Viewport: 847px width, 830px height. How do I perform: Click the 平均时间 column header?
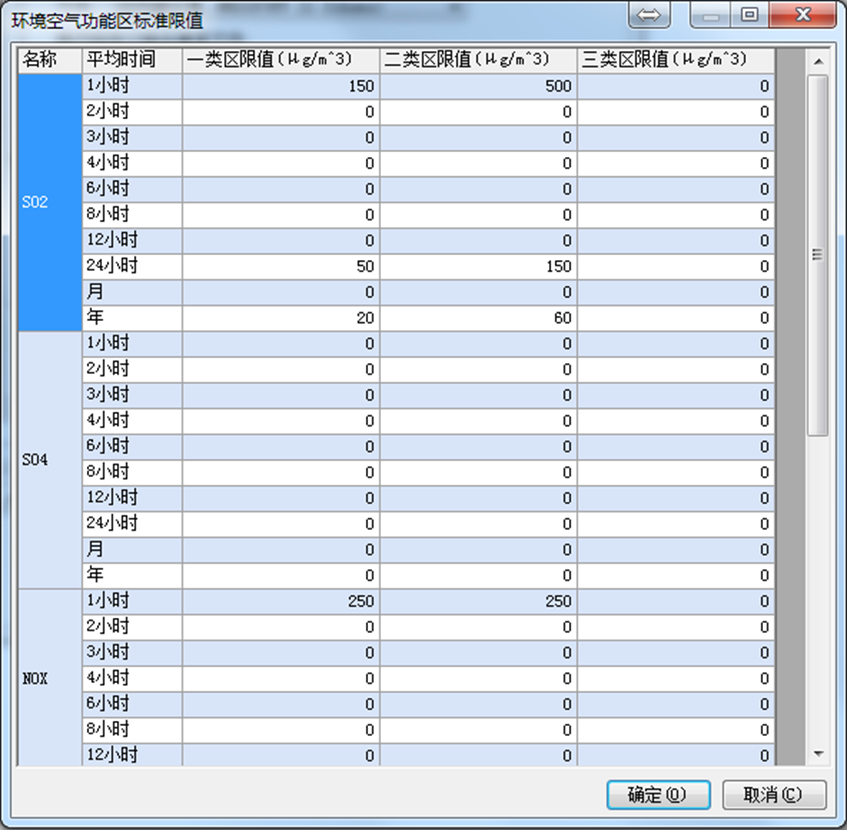(x=132, y=60)
